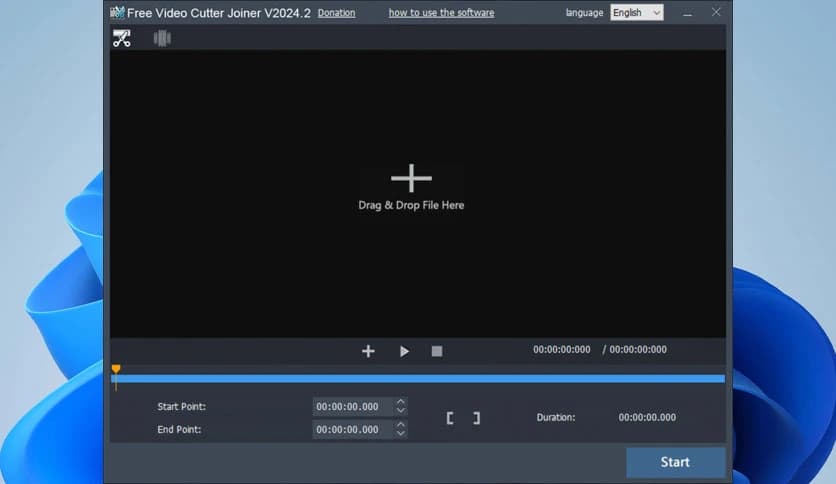Set end point with right bracket icon
836x484 pixels.
coord(477,418)
